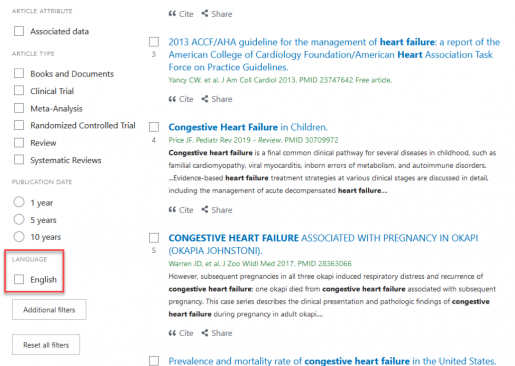Viewport: 515px width, 366px height.
Task: Open the Congestive Heart Failure in Children link
Action: (x=248, y=127)
